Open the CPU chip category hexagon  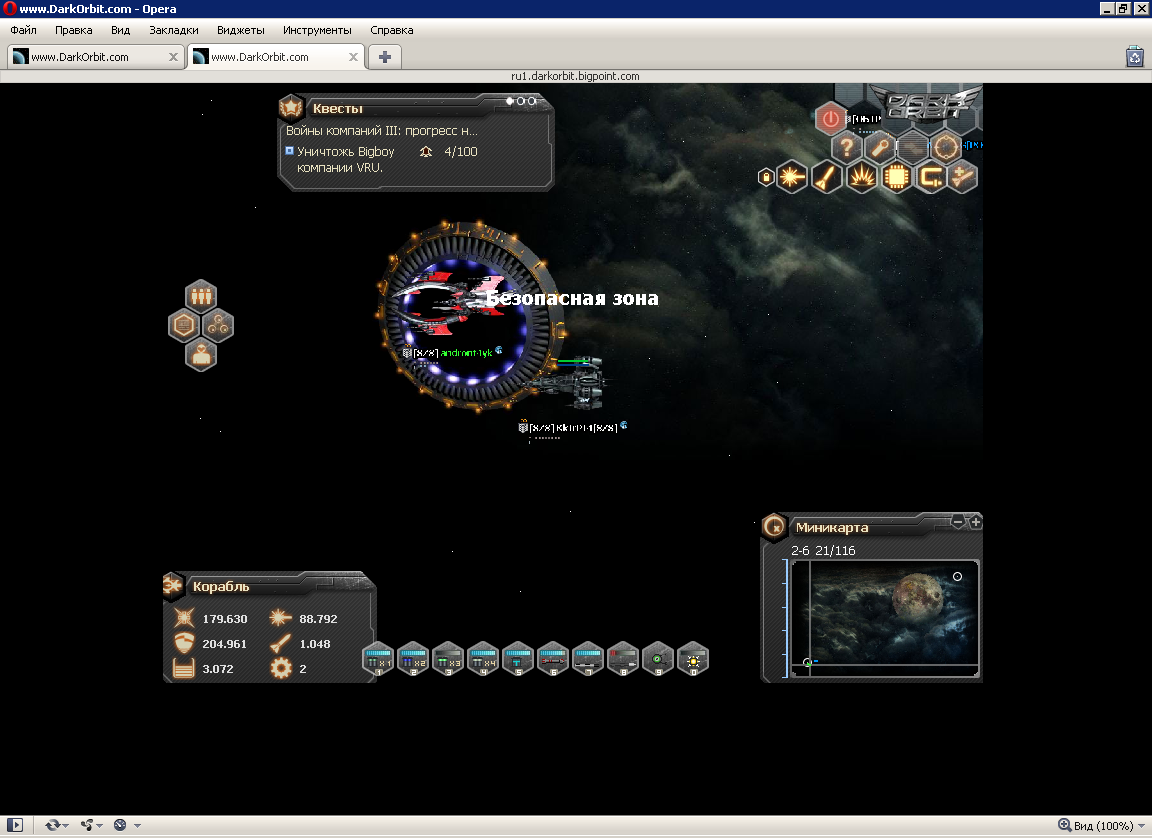[896, 177]
